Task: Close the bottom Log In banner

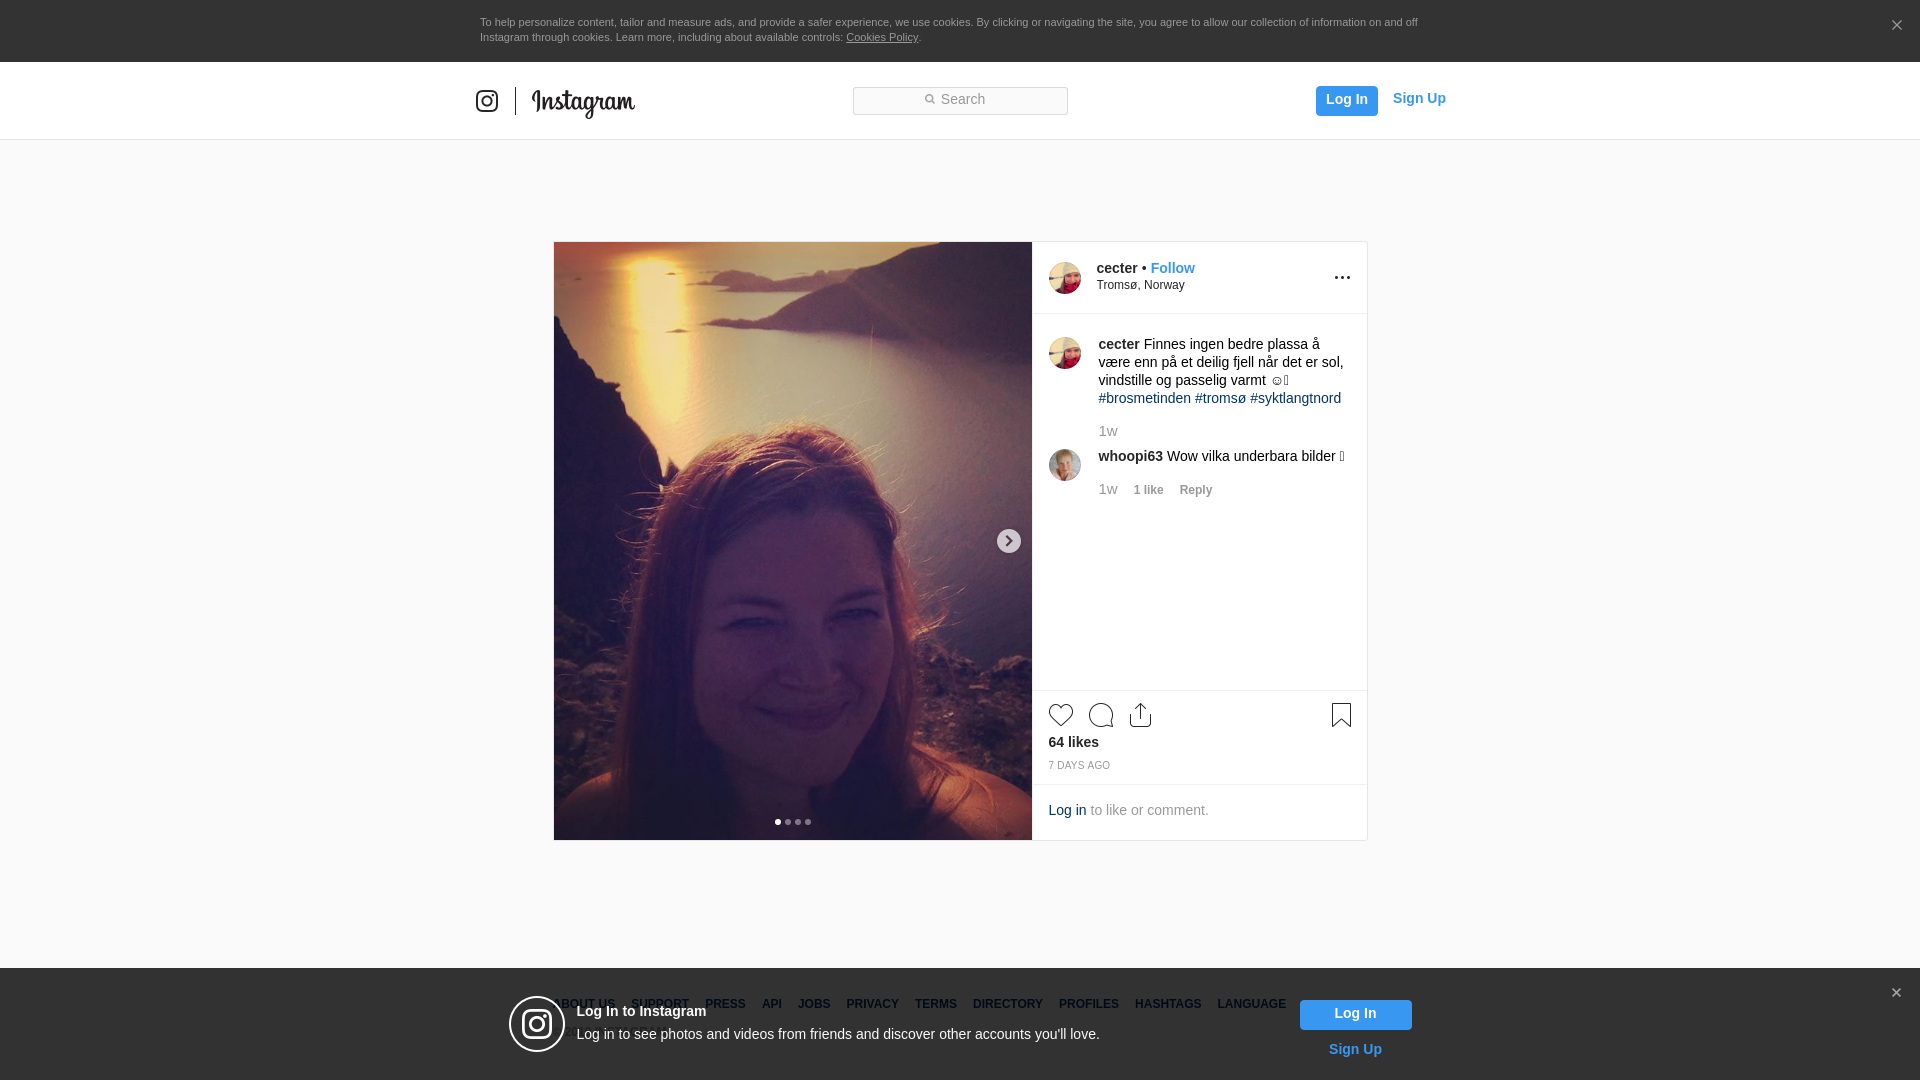Action: [x=1896, y=993]
